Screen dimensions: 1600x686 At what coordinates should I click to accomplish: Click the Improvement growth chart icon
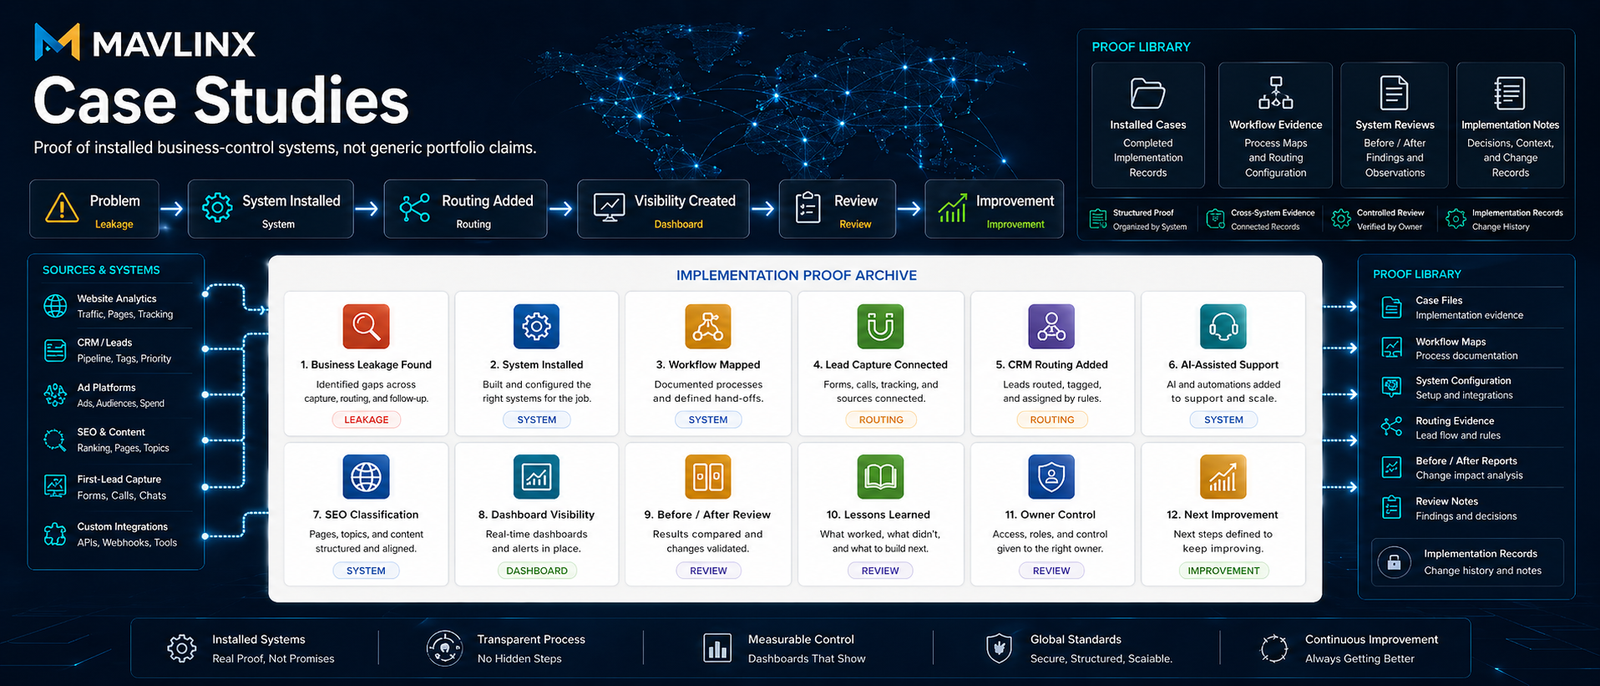point(952,208)
